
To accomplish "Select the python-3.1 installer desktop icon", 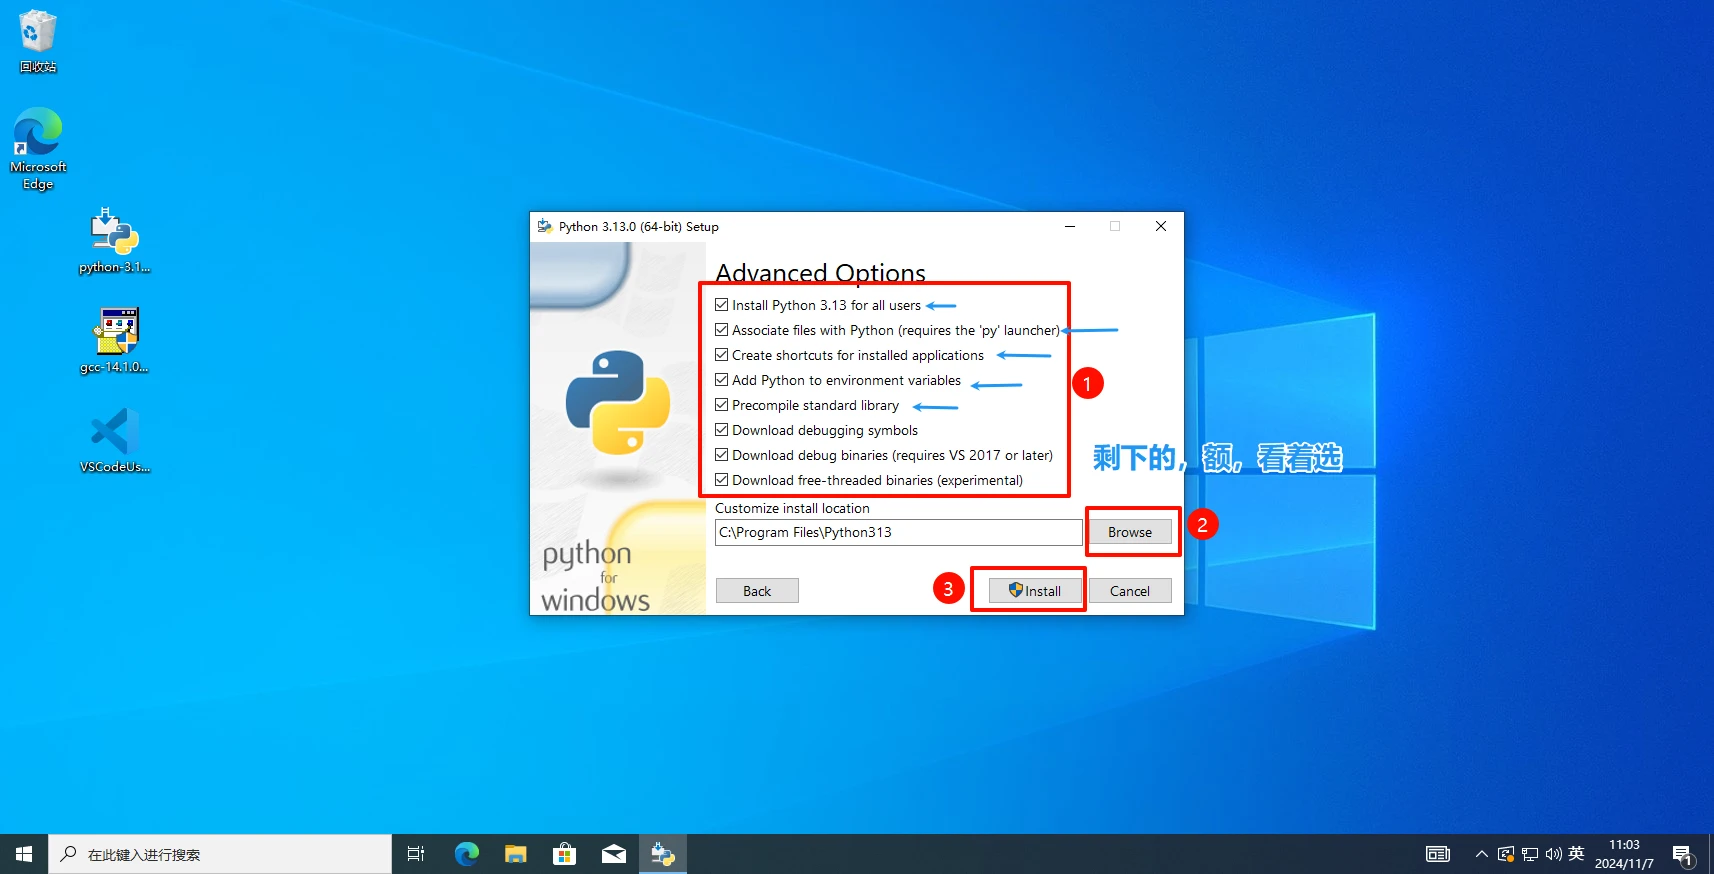I will click(x=115, y=240).
